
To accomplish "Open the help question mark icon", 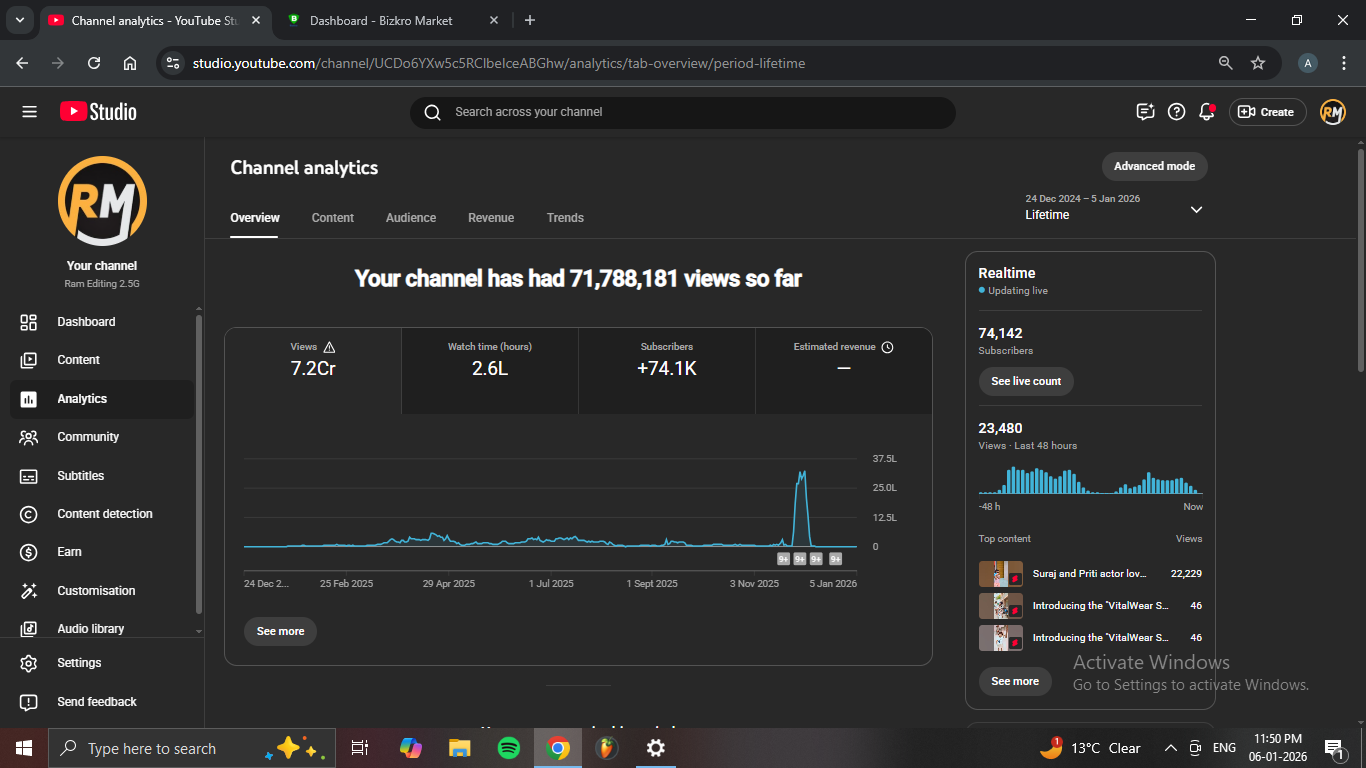I will (x=1177, y=112).
